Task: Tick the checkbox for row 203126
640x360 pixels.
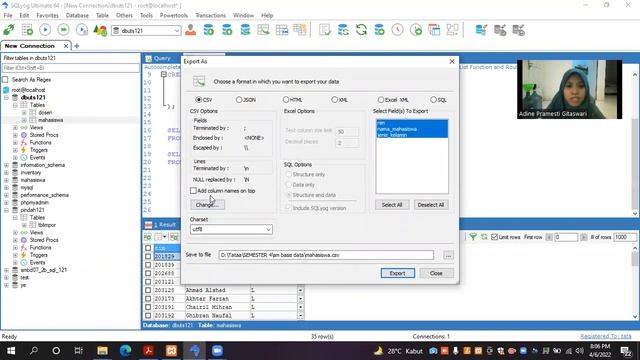Action: pos(148,290)
